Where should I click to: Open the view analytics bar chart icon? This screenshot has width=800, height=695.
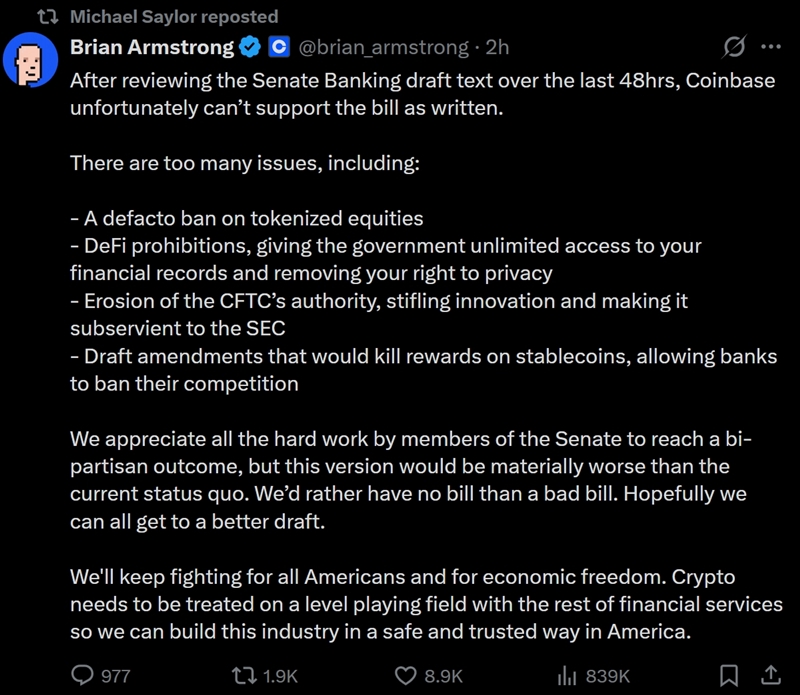(567, 676)
